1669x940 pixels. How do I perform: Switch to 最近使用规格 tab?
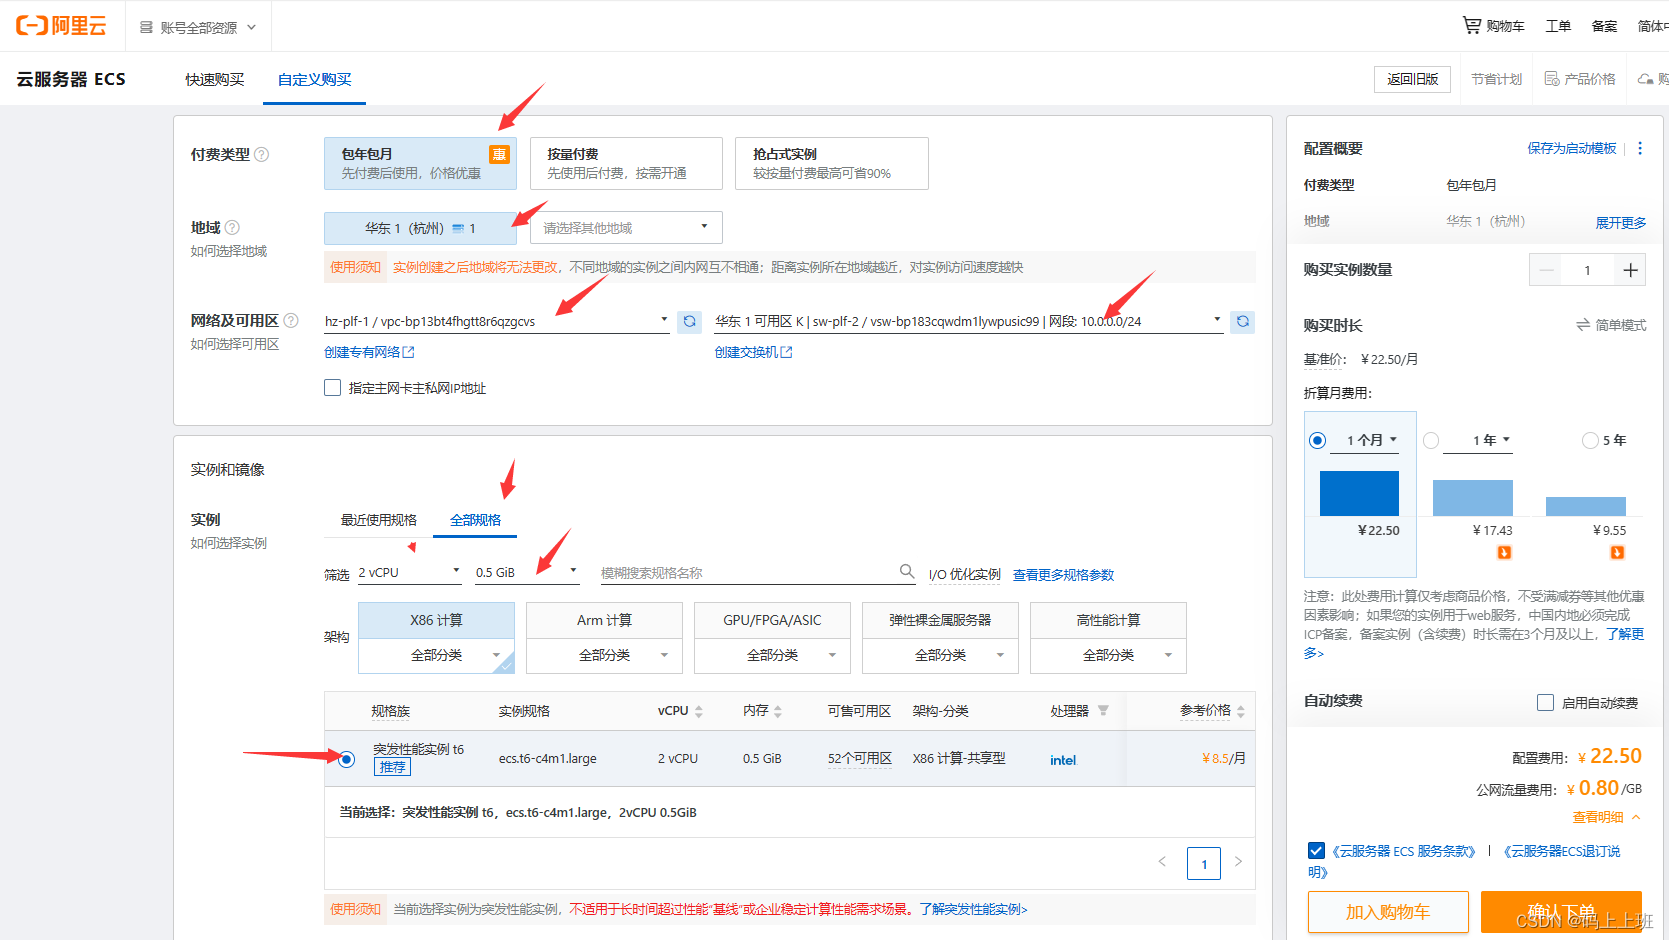coord(378,520)
